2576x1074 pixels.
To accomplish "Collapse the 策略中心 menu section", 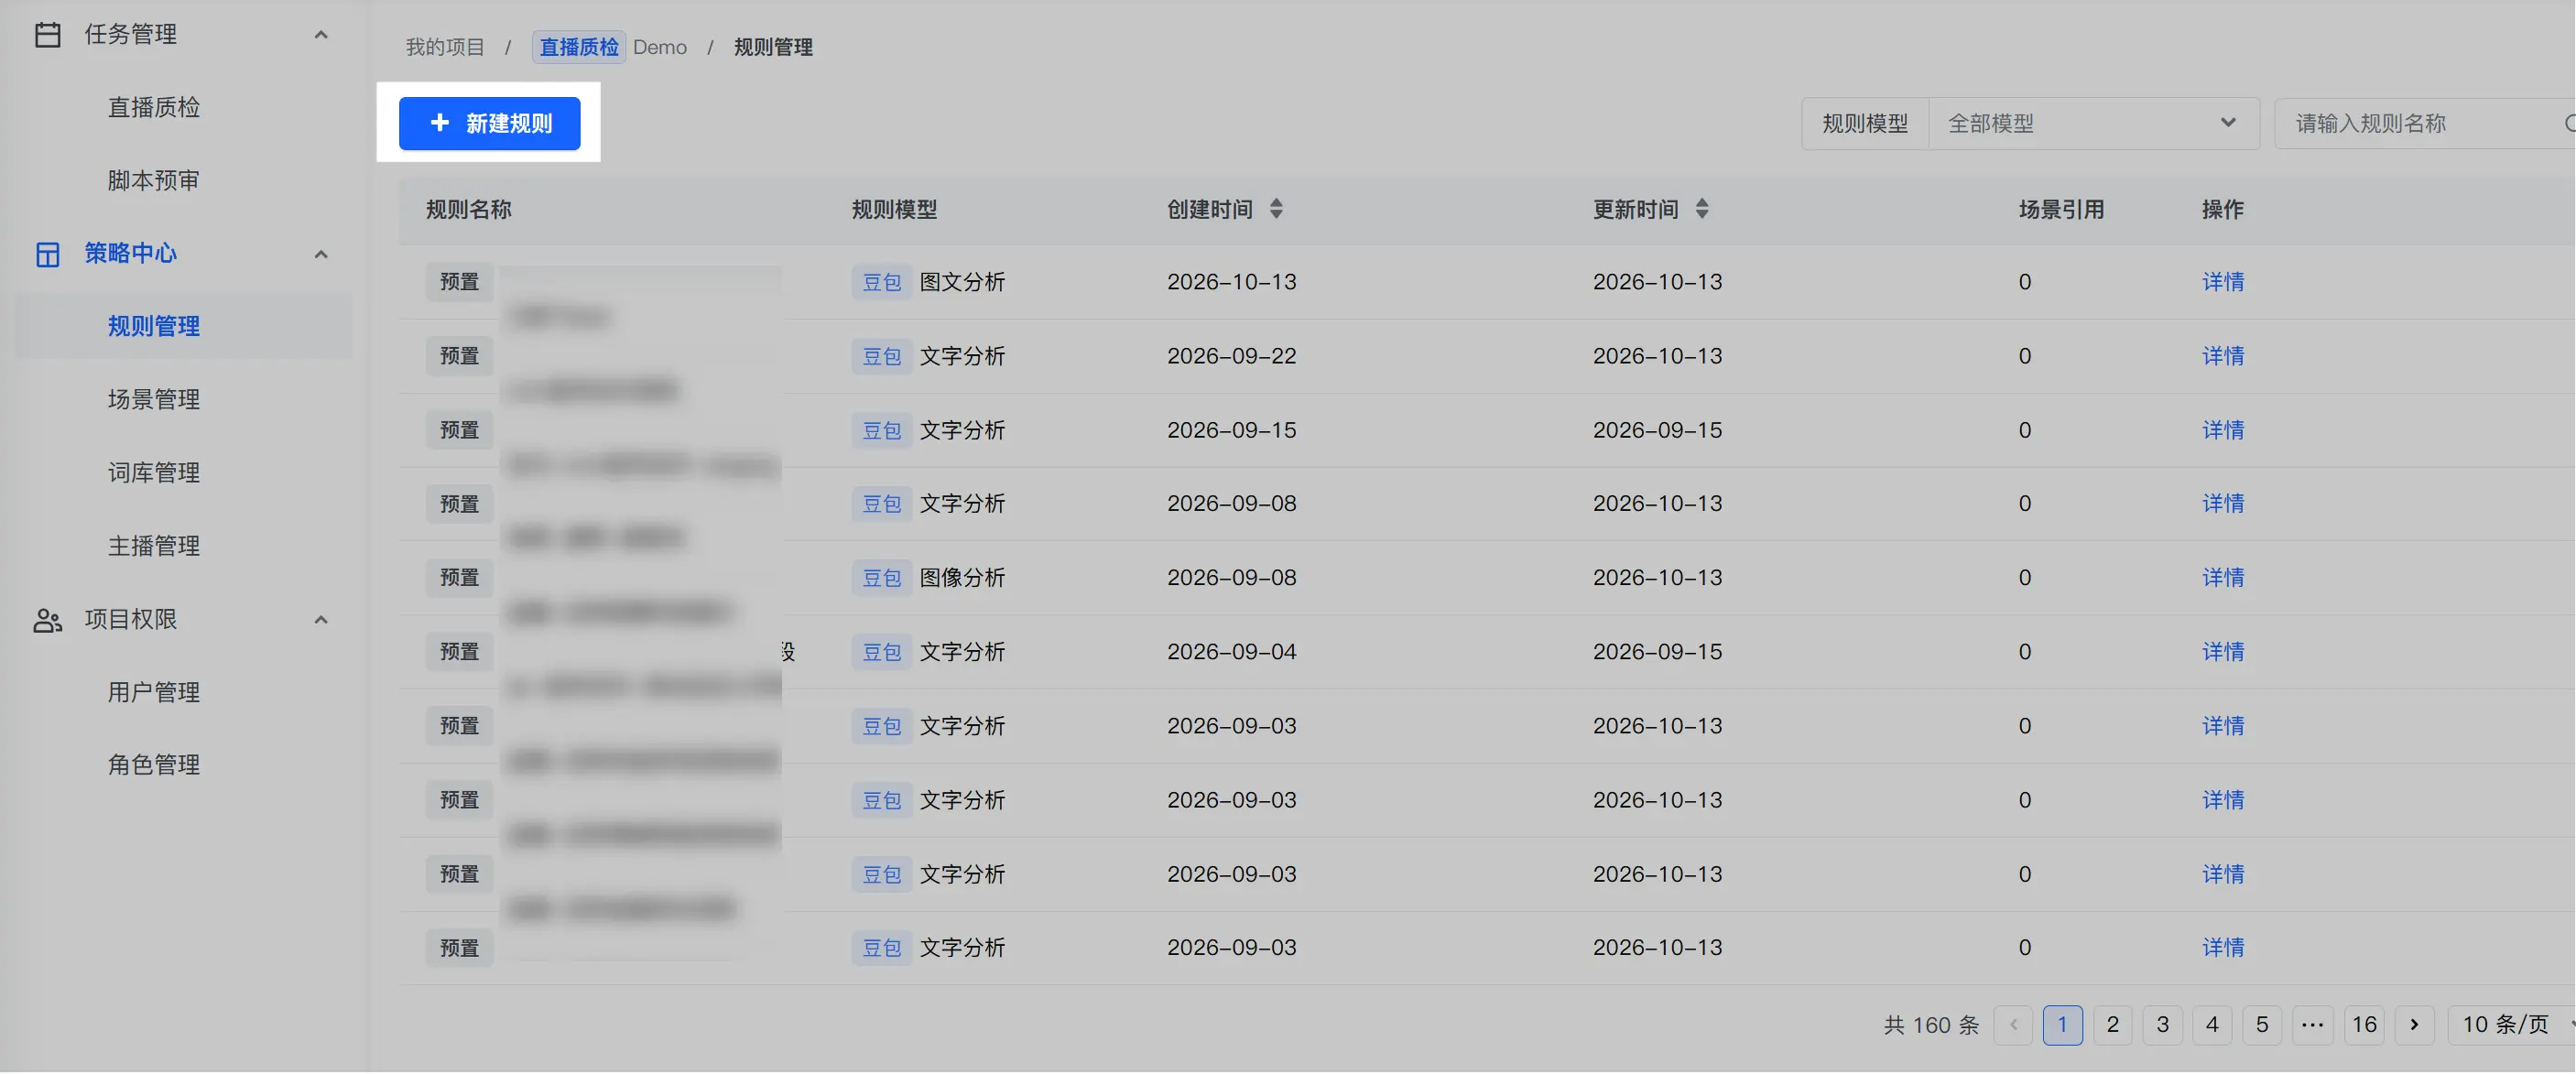I will coord(321,254).
